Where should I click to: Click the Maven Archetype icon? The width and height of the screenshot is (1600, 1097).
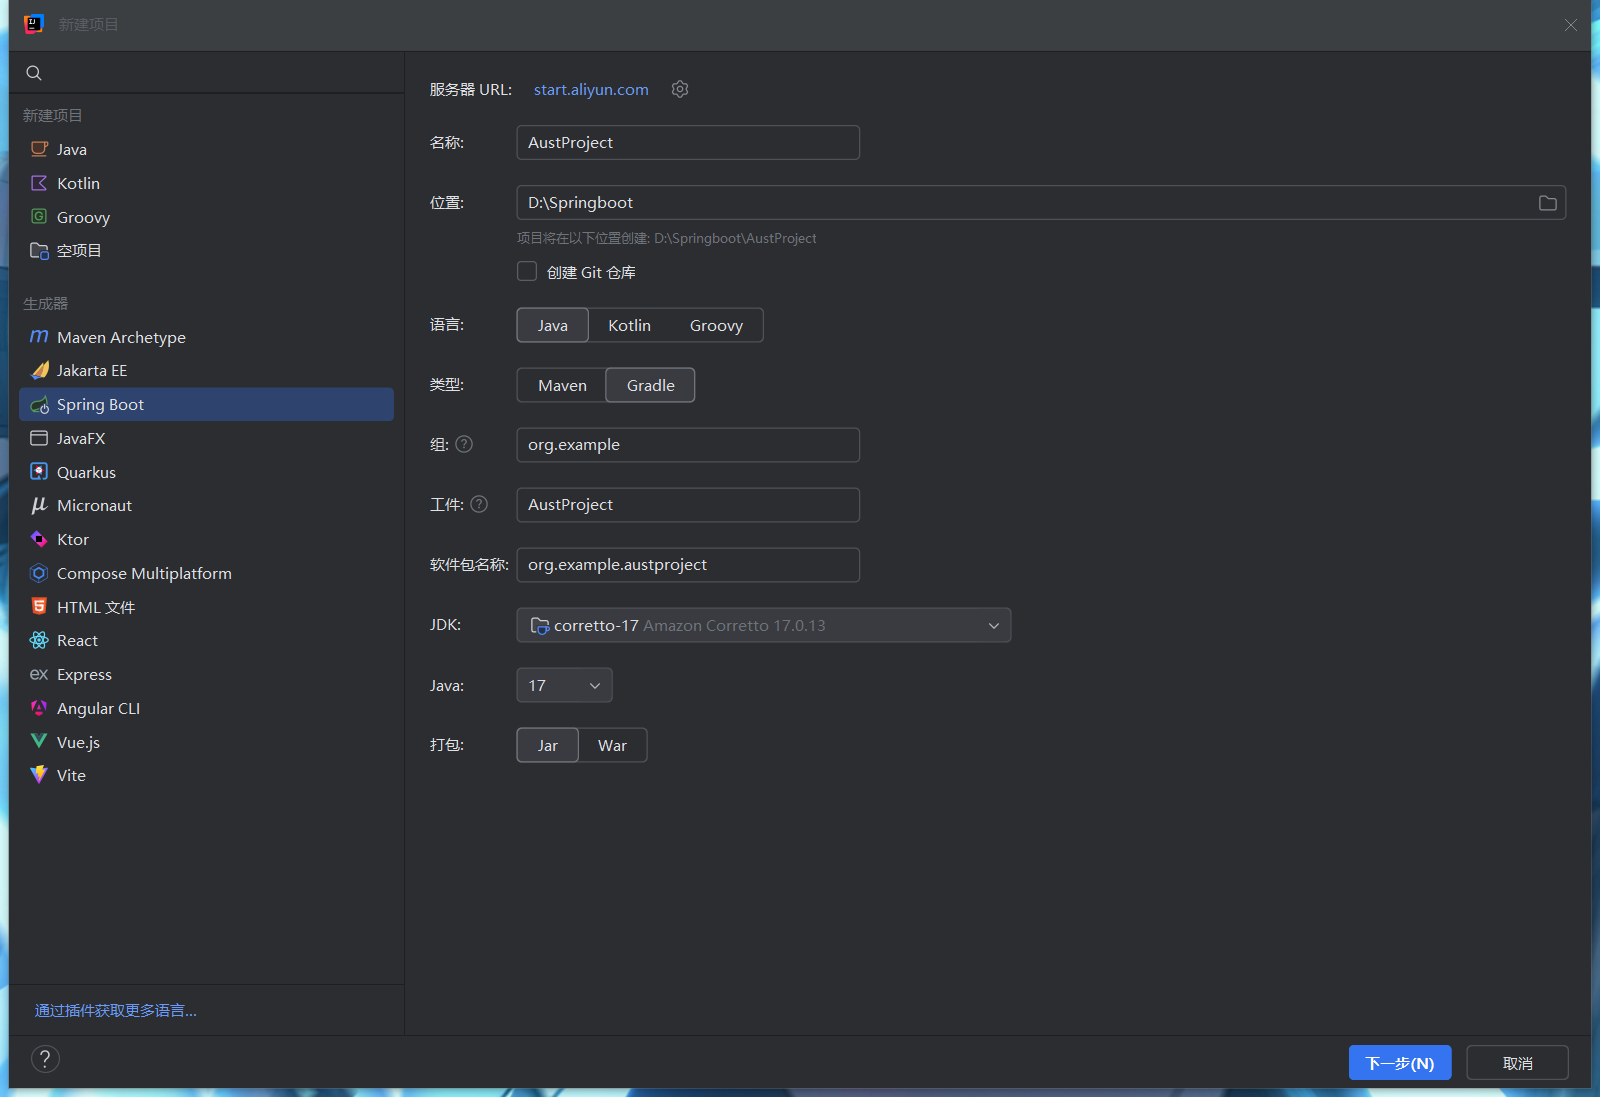39,337
